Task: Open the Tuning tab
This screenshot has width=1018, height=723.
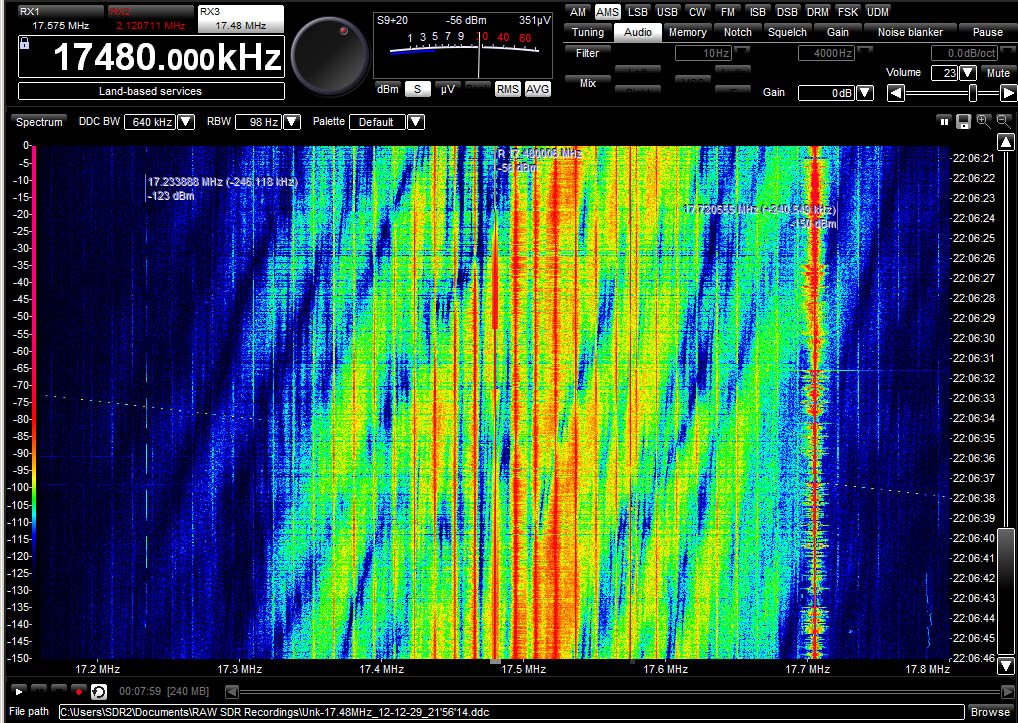Action: (x=588, y=32)
